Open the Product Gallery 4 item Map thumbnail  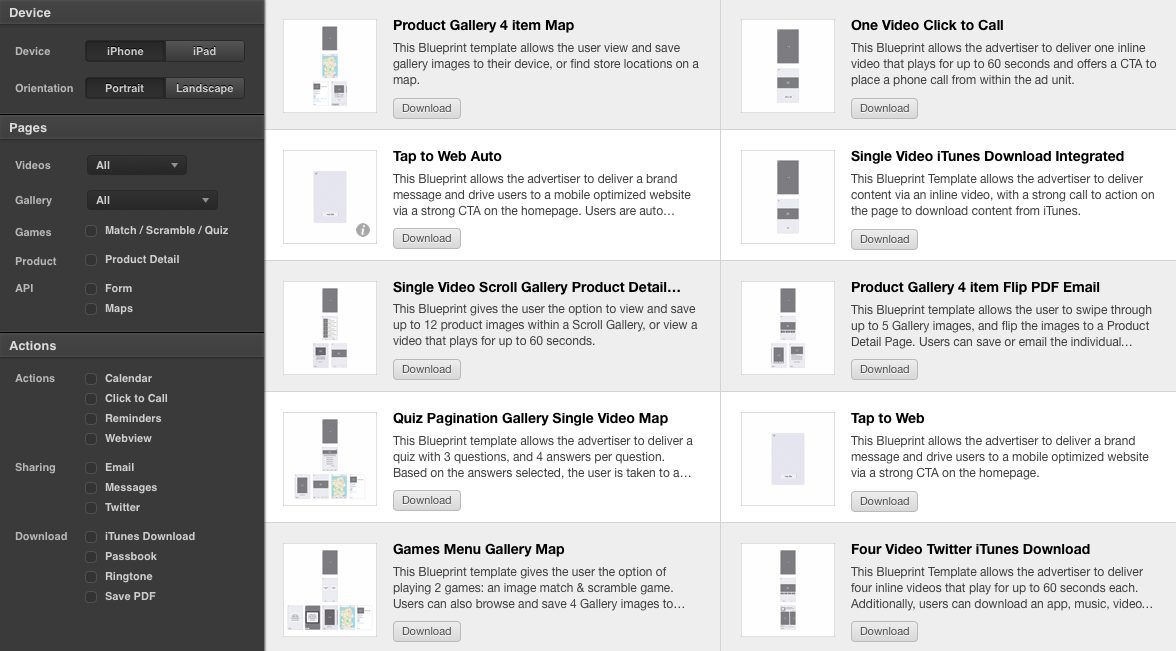pyautogui.click(x=330, y=66)
